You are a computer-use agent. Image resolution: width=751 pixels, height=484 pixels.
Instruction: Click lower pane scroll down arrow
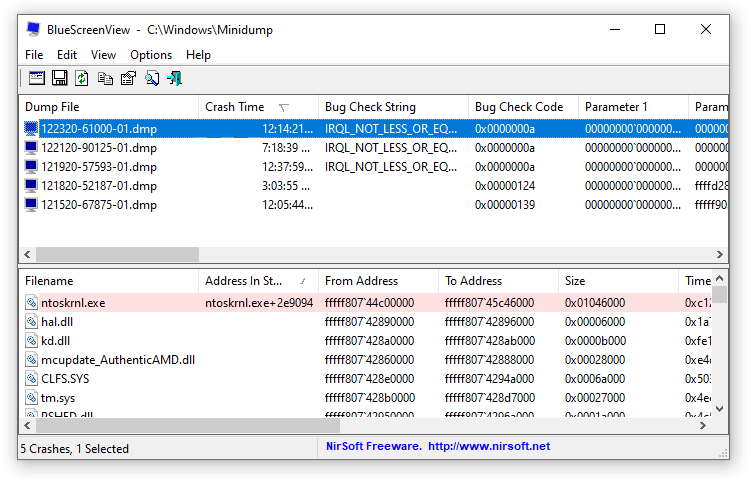click(x=719, y=409)
